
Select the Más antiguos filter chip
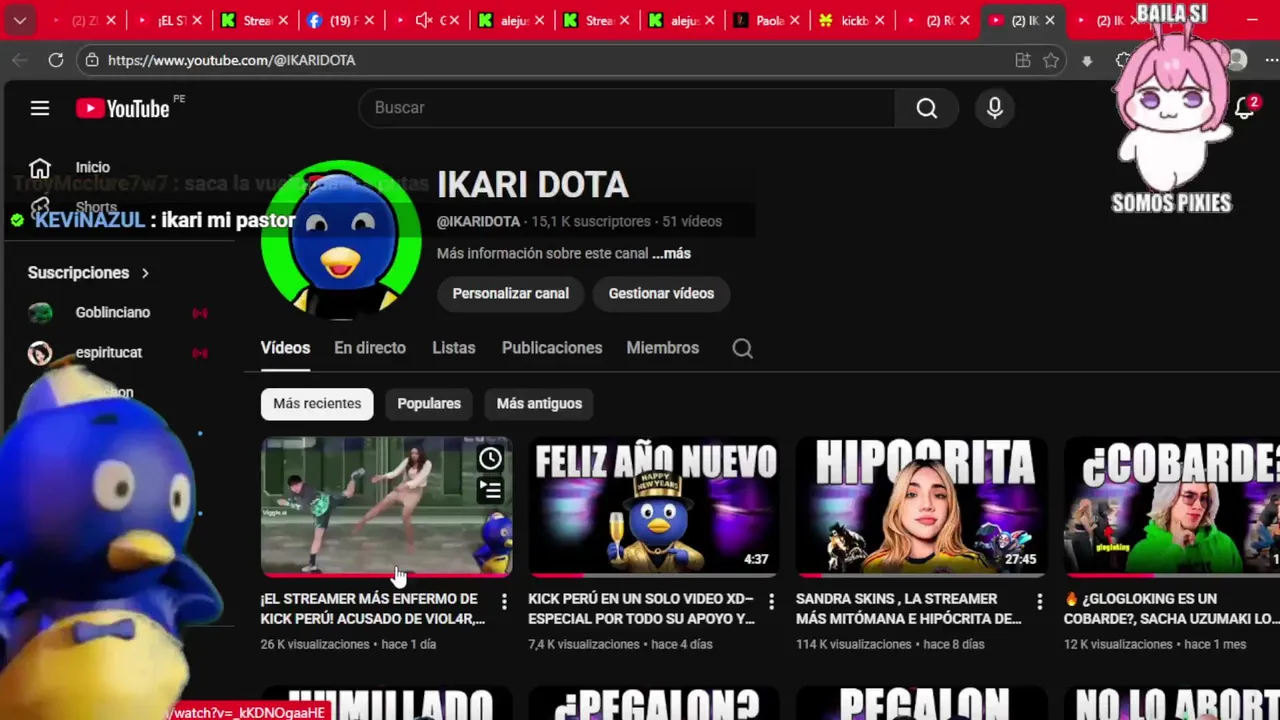point(539,404)
